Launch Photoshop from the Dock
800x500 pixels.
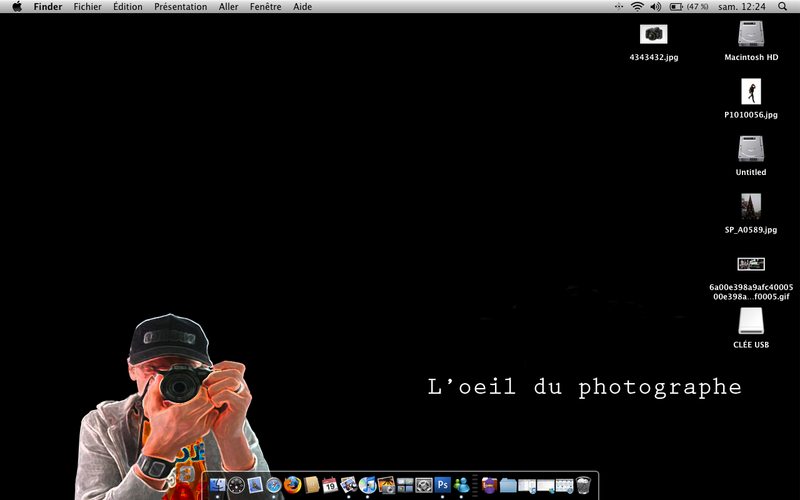(x=442, y=484)
